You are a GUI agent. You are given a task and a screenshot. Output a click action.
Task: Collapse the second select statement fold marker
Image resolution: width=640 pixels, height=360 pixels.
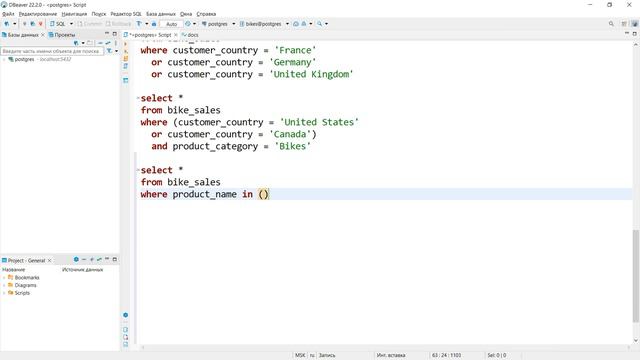pyautogui.click(x=138, y=98)
